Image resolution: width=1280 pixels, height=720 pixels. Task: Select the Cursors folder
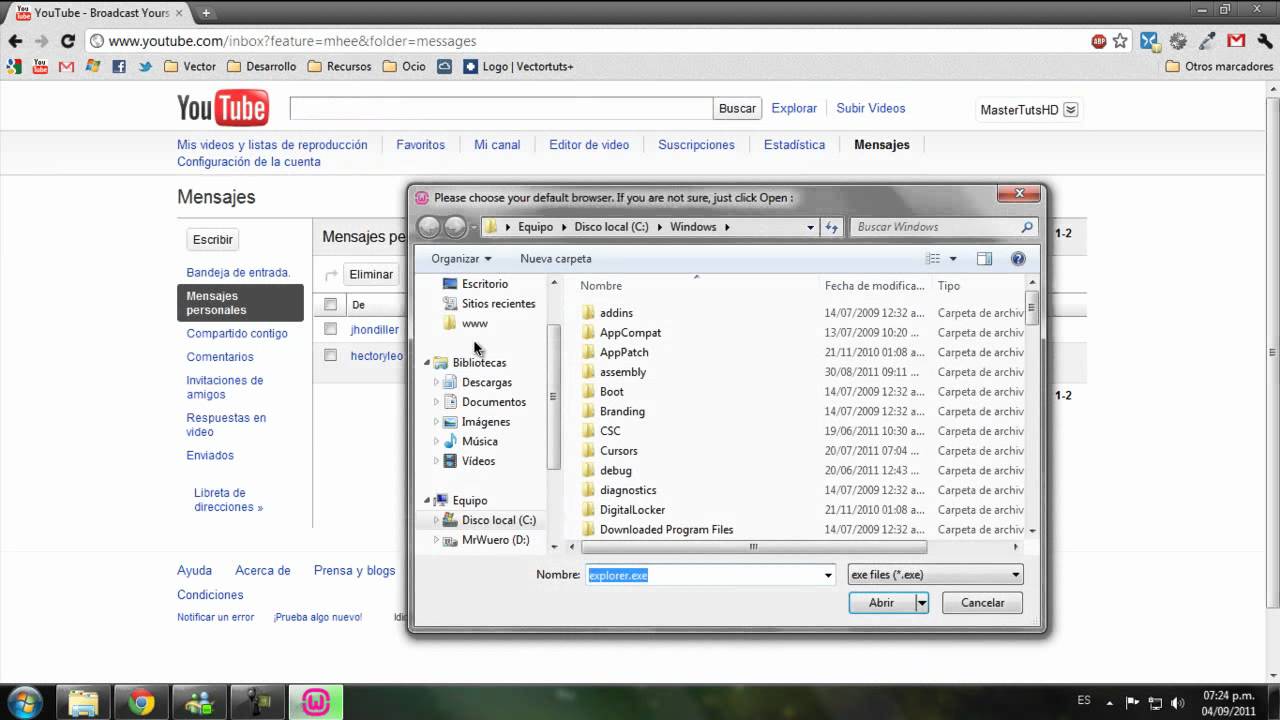pos(618,451)
